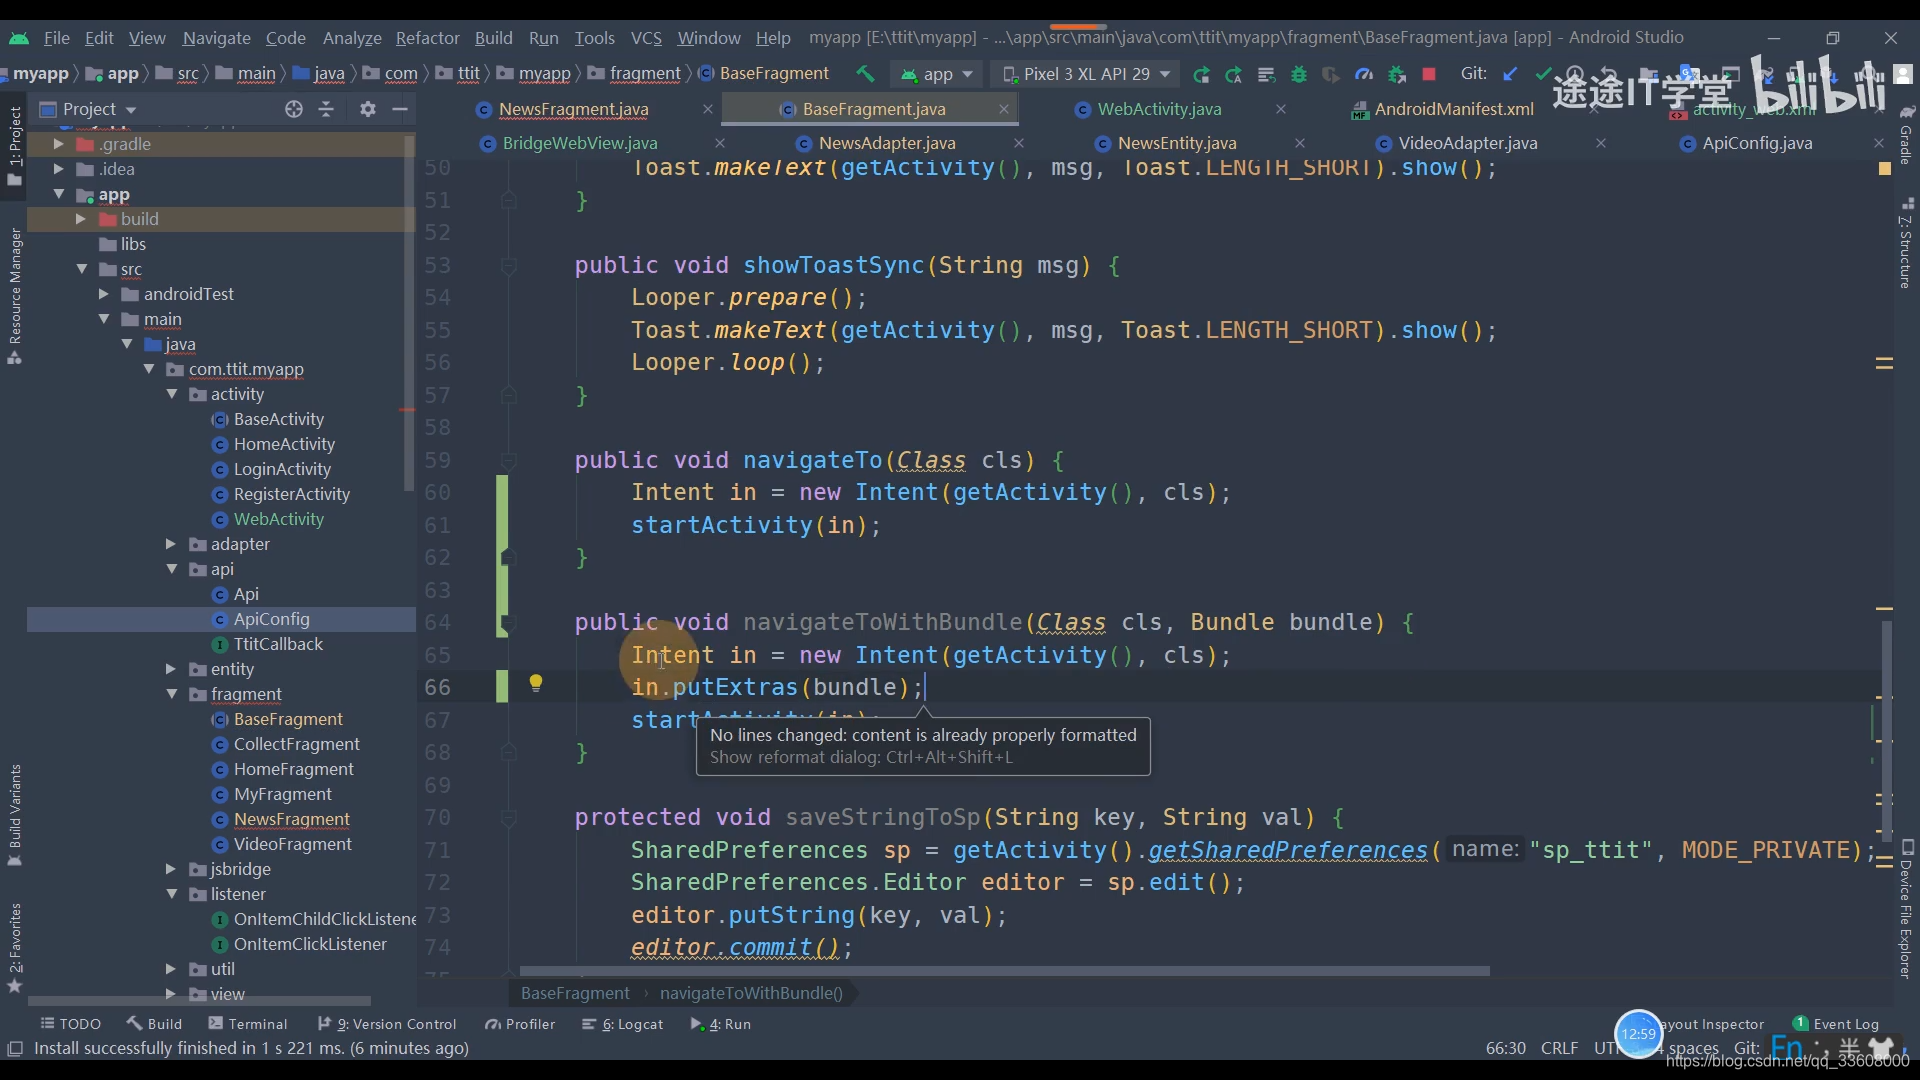The image size is (1920, 1080).
Task: Close the NewsAdapter.java tab
Action: (1019, 143)
